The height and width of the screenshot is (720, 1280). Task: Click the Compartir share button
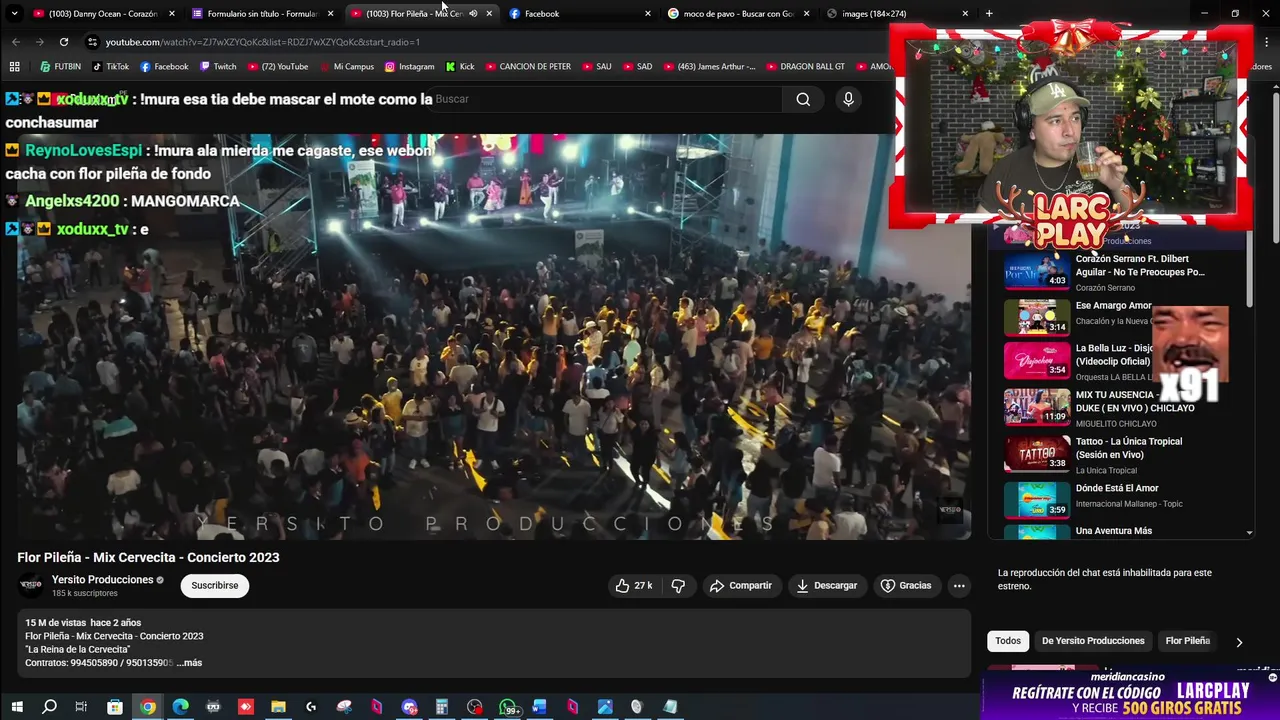(x=741, y=585)
